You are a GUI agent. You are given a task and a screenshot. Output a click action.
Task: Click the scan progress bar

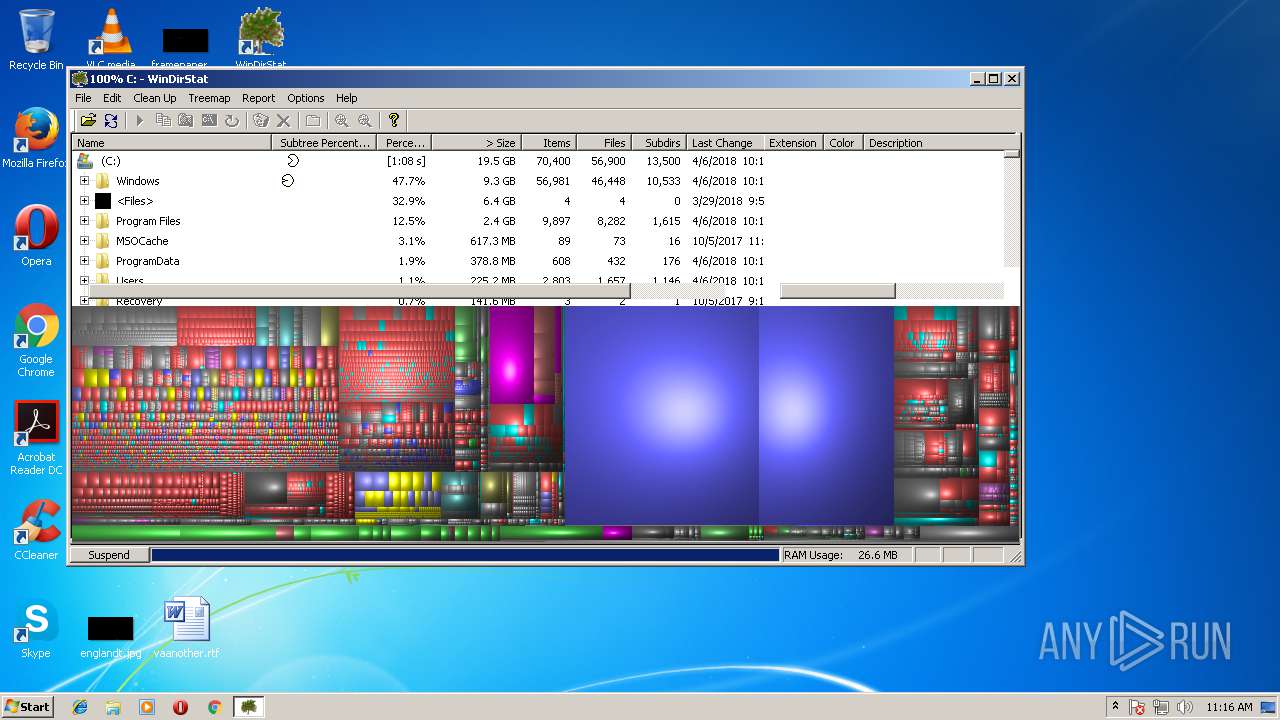click(x=465, y=555)
